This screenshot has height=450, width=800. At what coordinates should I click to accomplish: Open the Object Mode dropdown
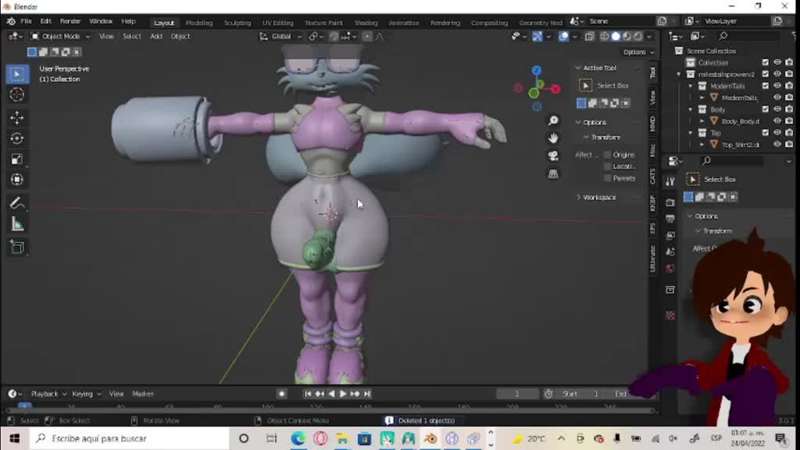click(x=60, y=36)
